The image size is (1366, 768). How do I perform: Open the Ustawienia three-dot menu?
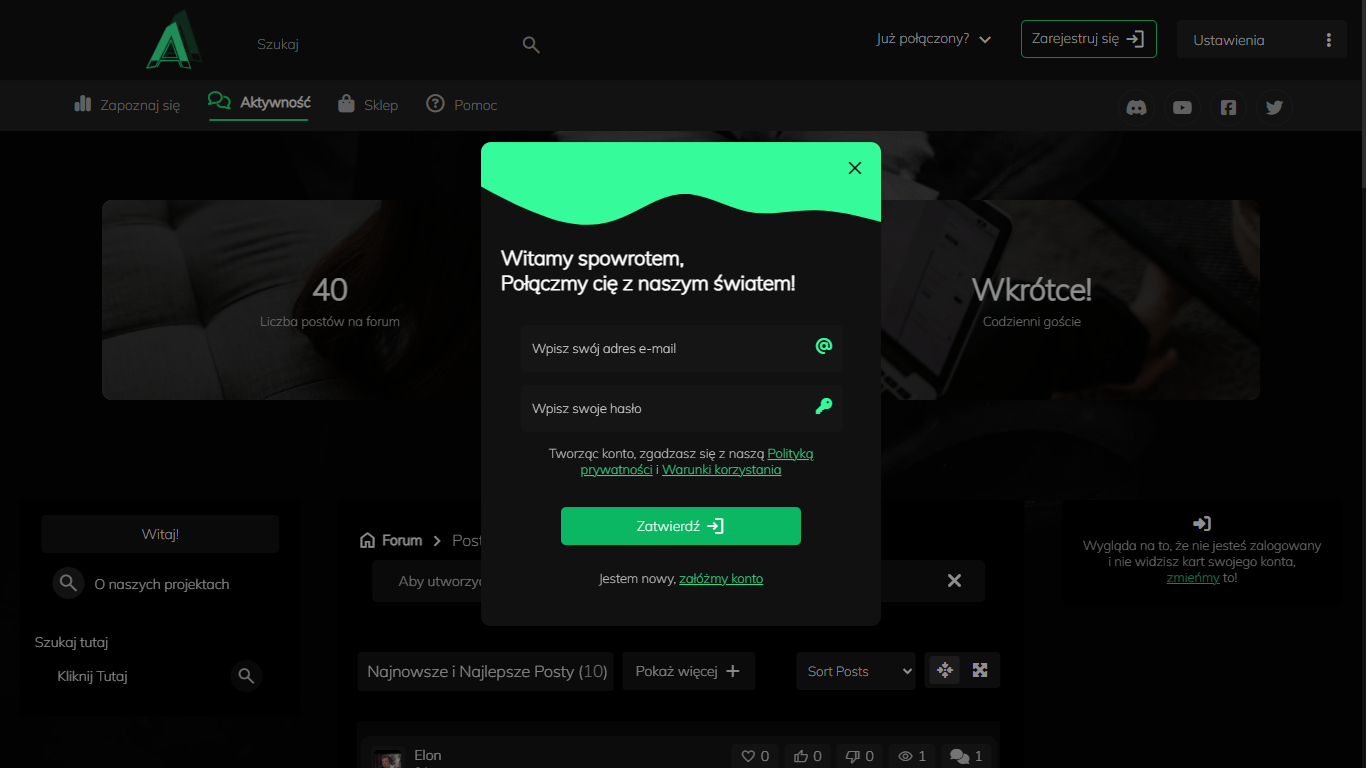(1328, 40)
